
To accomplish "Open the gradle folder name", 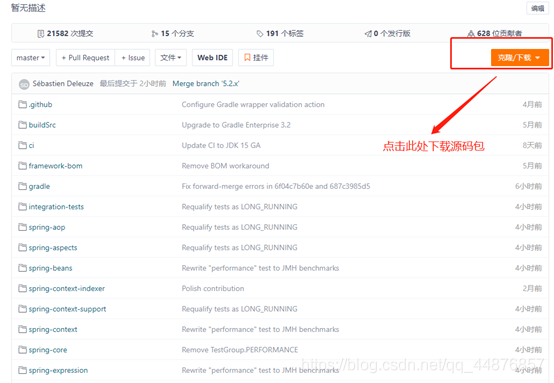I will [x=39, y=187].
